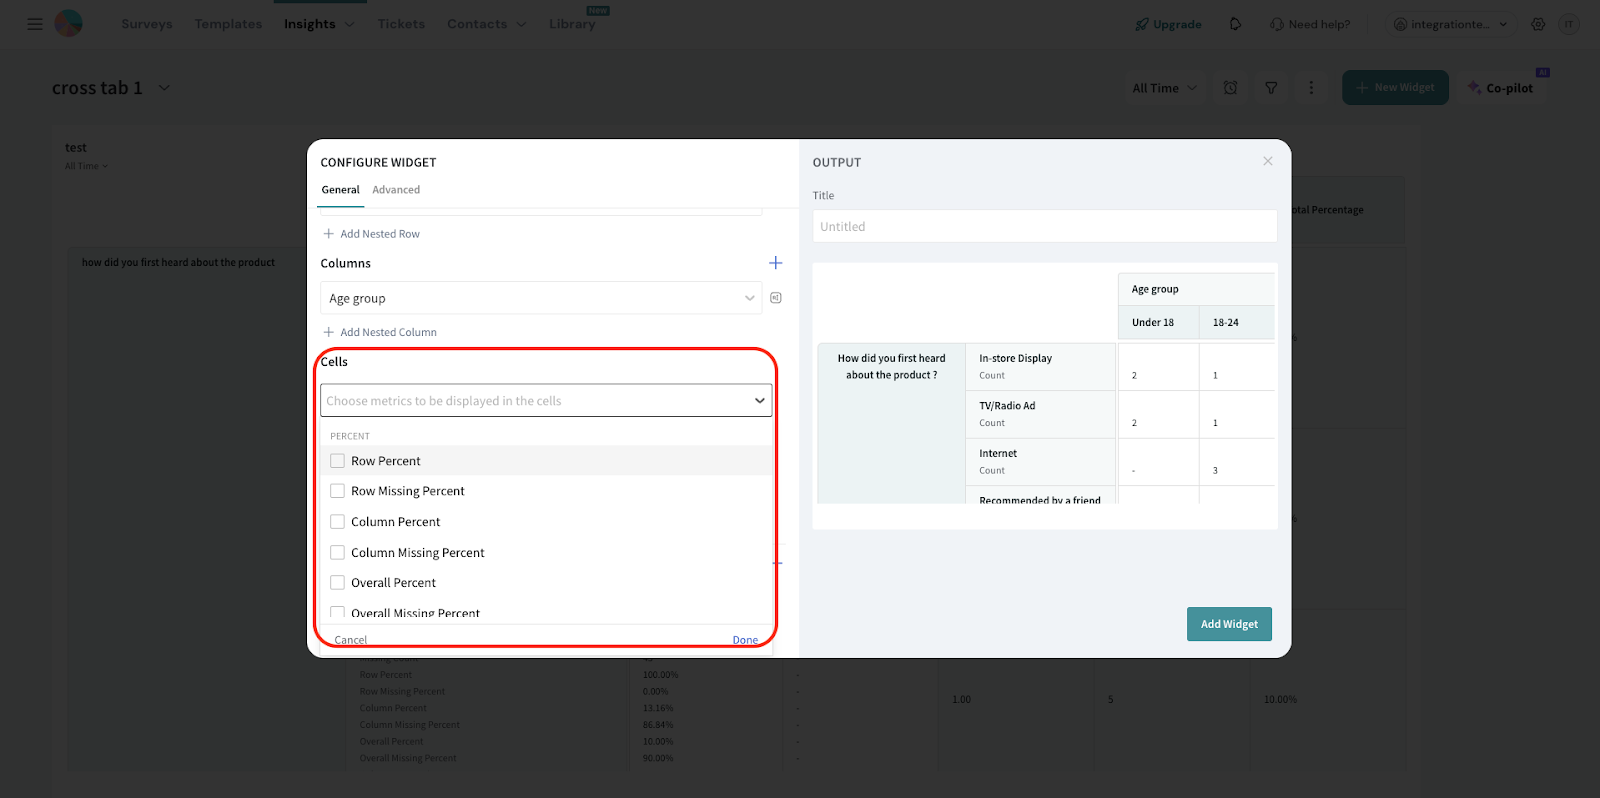Screen dimensions: 1600x798
Task: Check the Row Percent checkbox
Action: tap(338, 461)
